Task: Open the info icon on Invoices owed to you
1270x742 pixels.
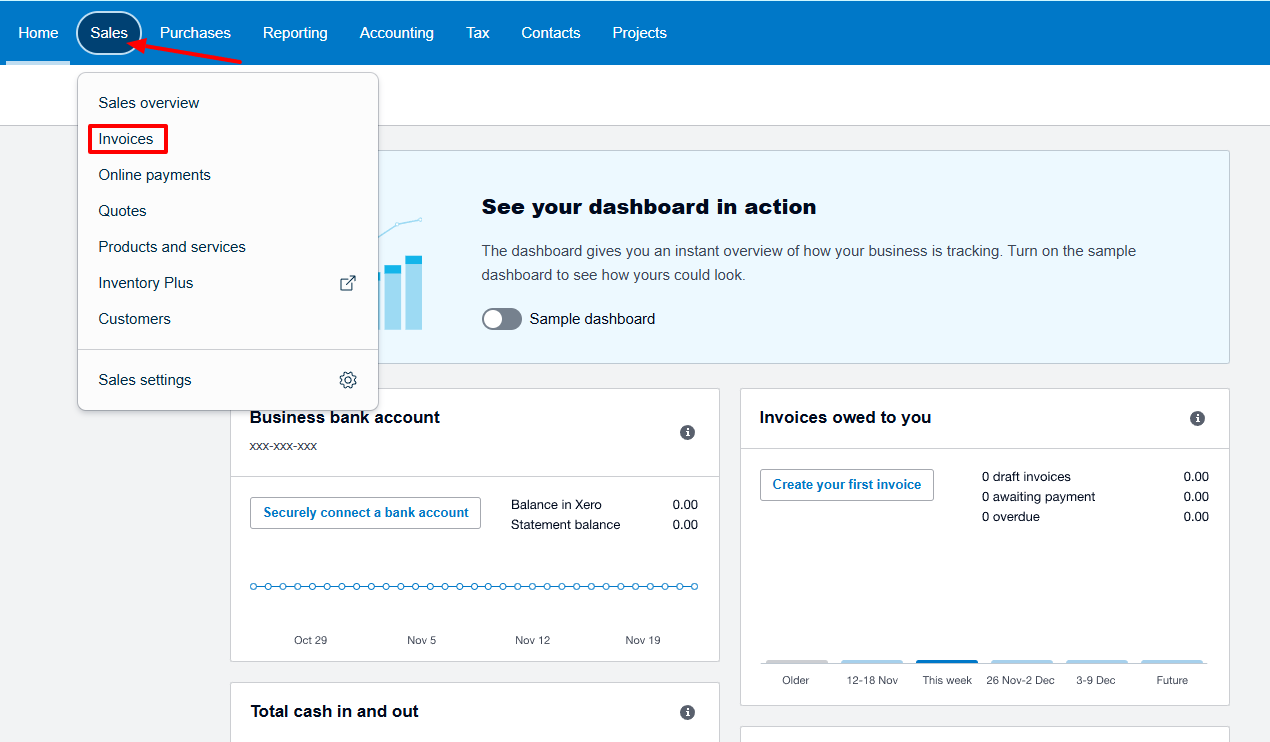Action: (1197, 418)
